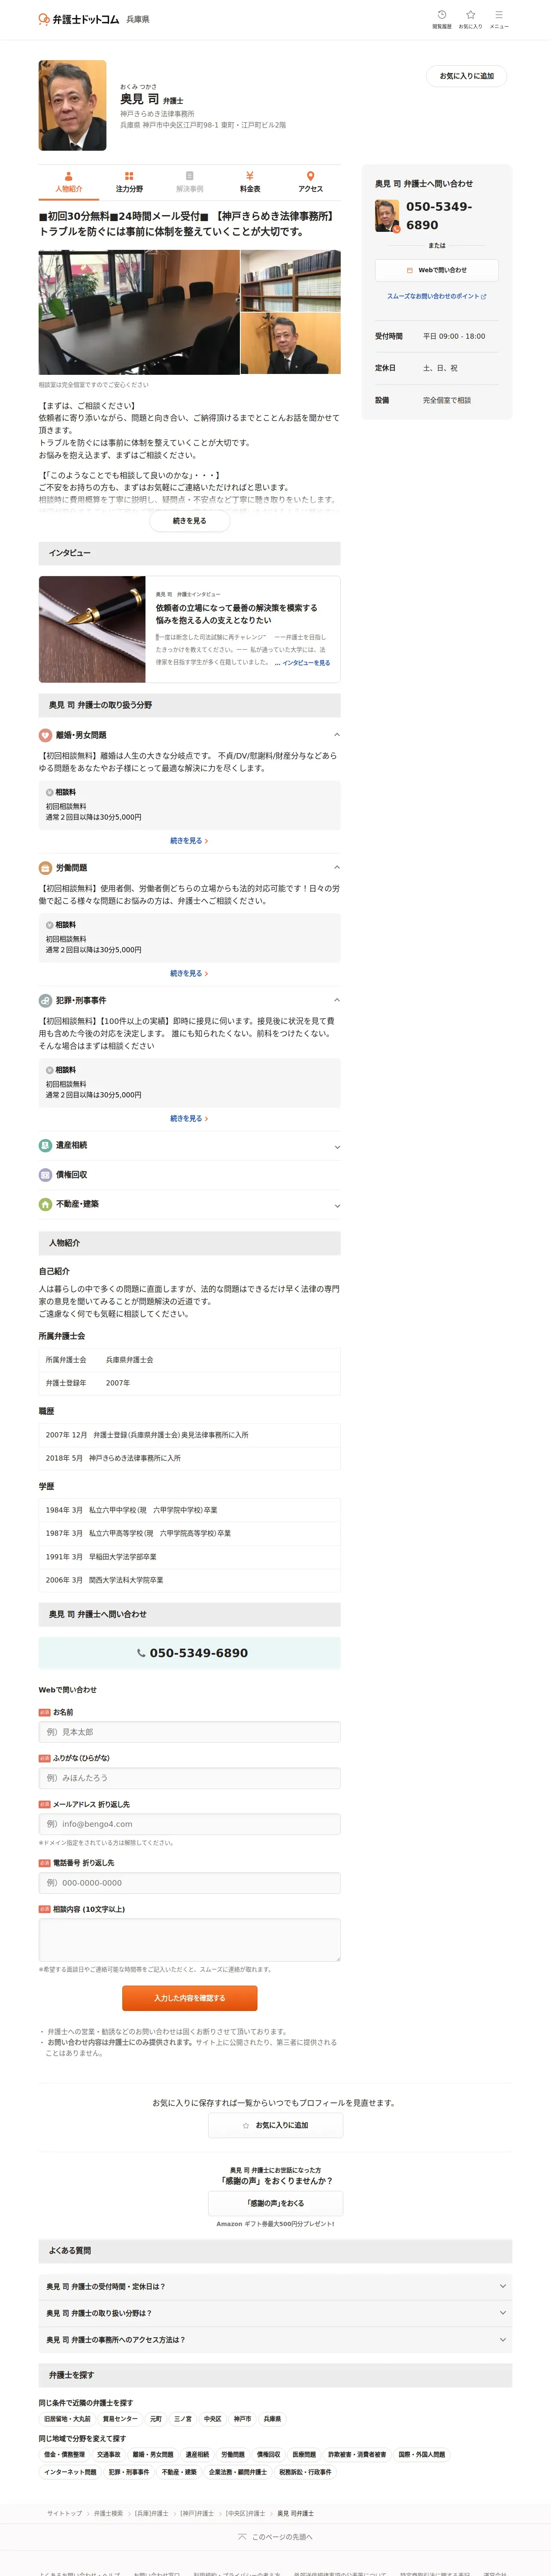
Task: Click 続きを見る under 犯罪・刑事事件
Action: tap(189, 1118)
